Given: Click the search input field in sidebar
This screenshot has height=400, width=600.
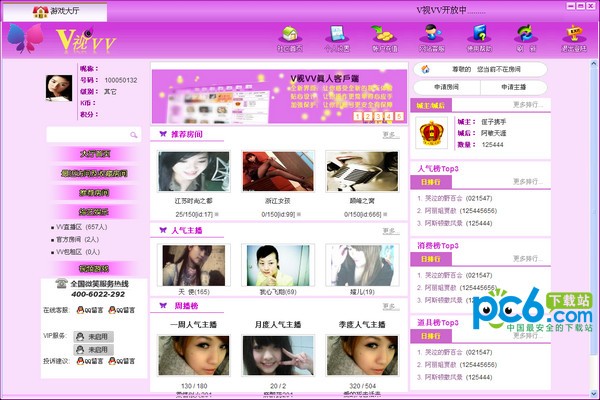Looking at the screenshot, I should pyautogui.click(x=94, y=135).
